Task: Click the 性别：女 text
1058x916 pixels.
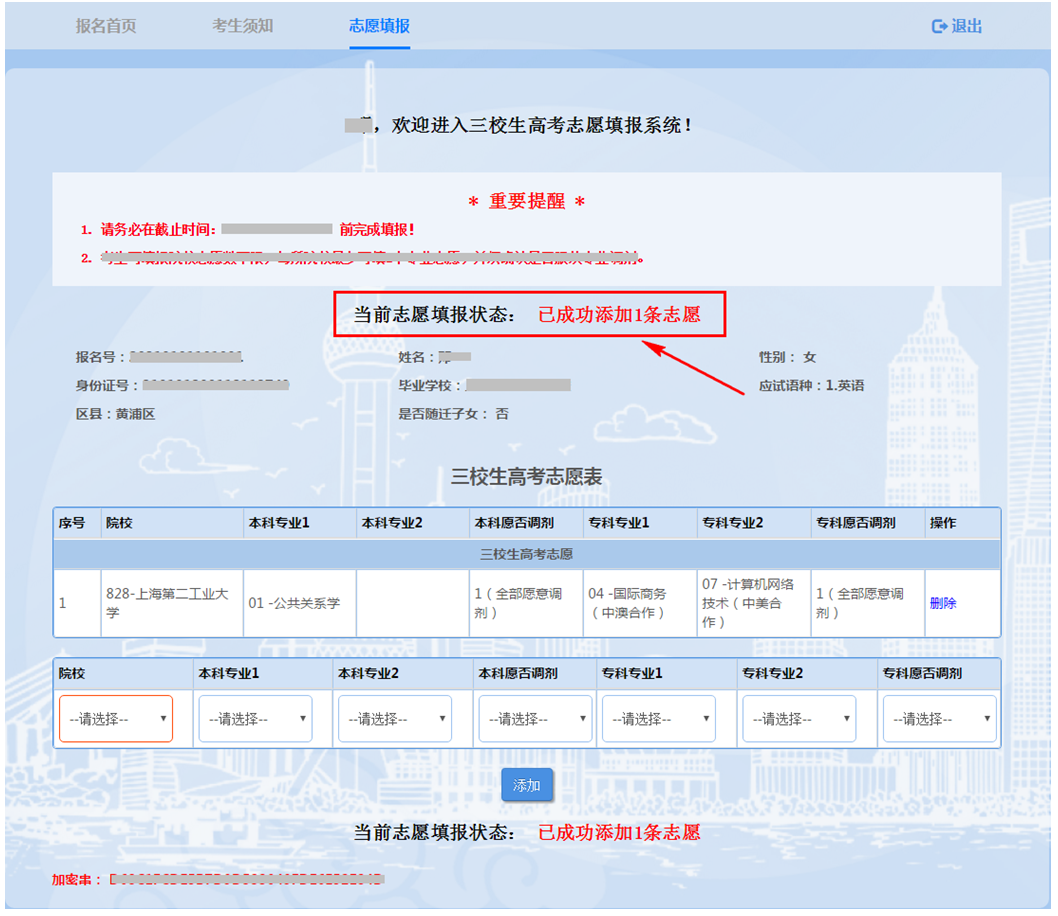Action: pos(787,357)
